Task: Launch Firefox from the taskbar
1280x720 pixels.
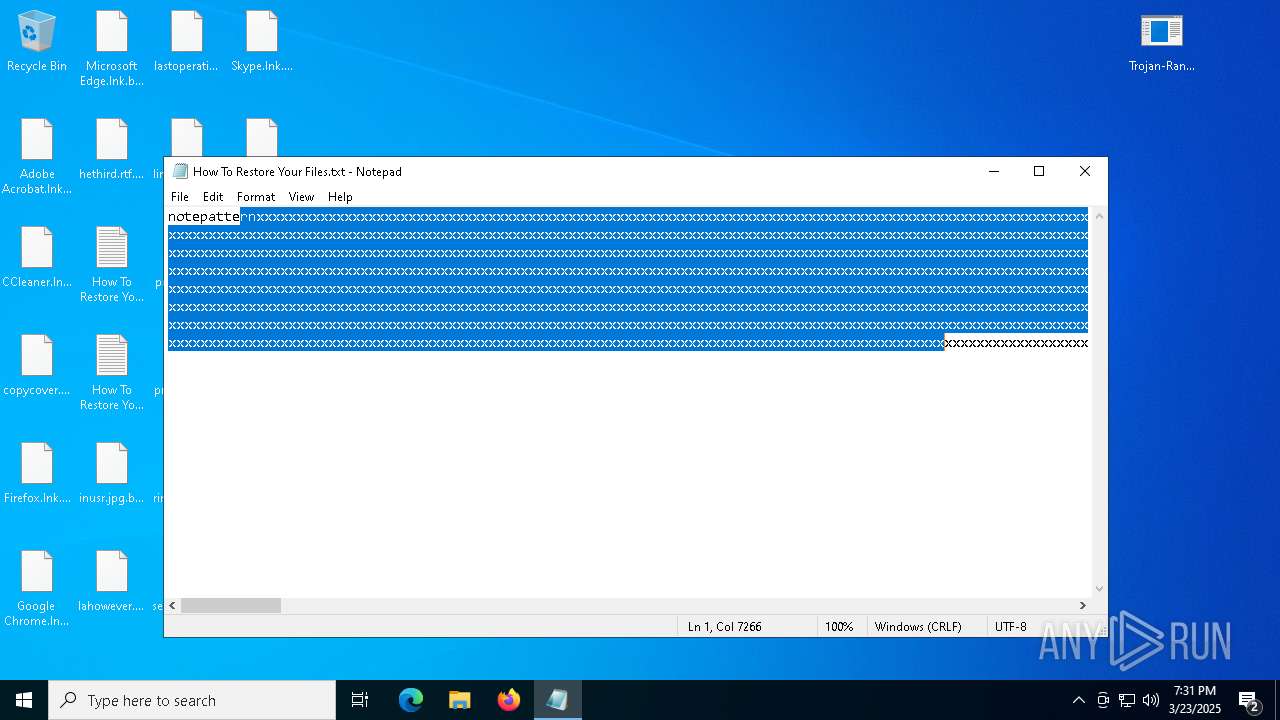Action: [x=509, y=700]
